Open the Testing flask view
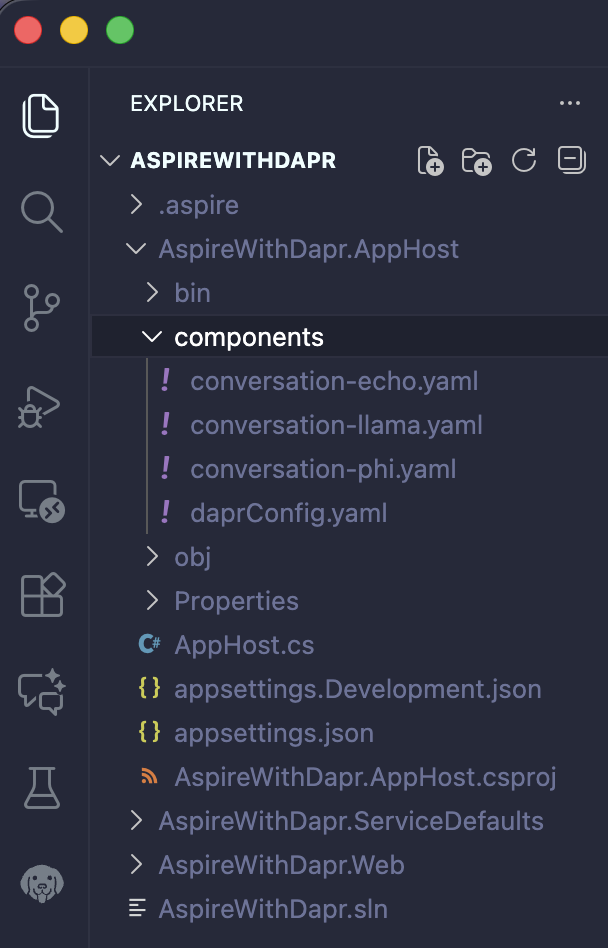608x948 pixels. (41, 788)
